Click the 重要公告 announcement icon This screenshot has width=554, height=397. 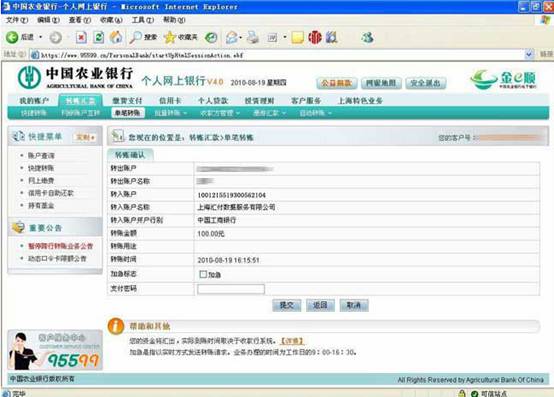pos(18,227)
